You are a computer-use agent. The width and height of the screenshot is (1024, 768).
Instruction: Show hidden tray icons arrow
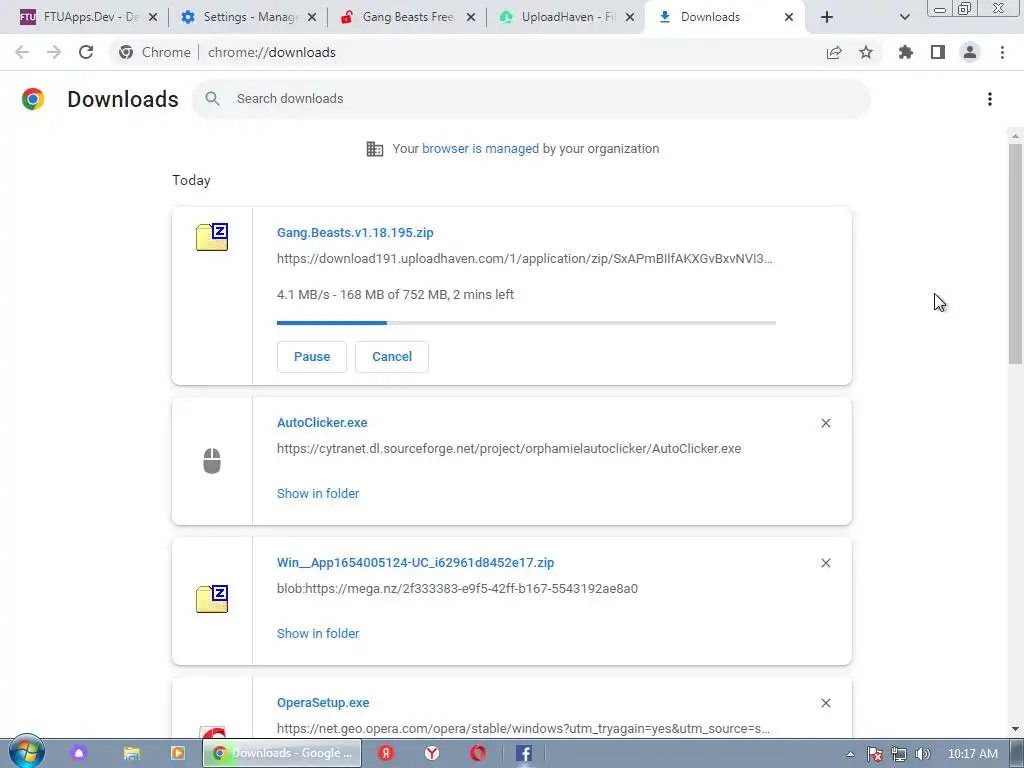(850, 754)
